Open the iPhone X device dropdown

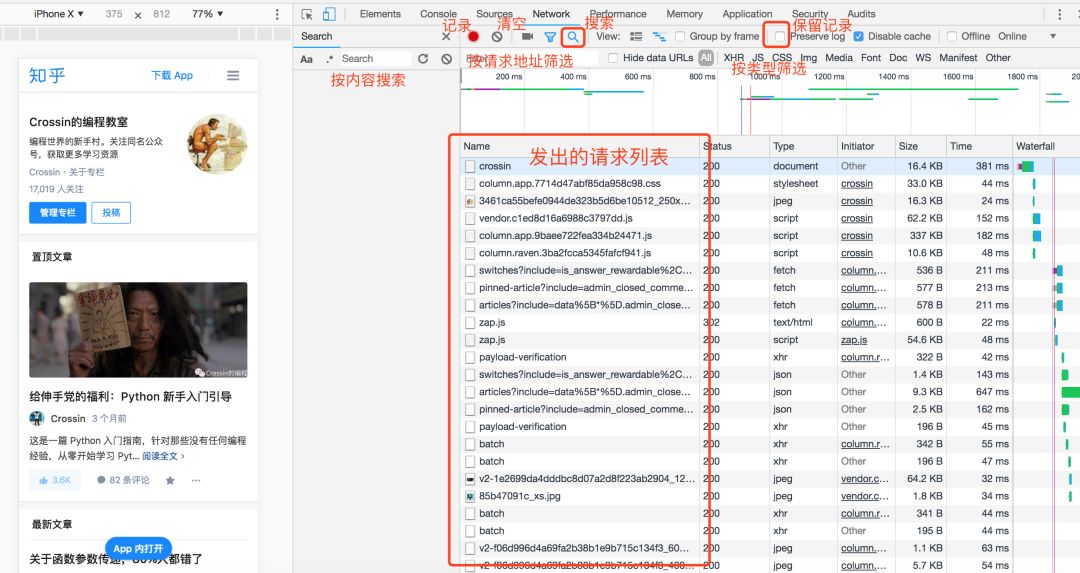click(58, 14)
